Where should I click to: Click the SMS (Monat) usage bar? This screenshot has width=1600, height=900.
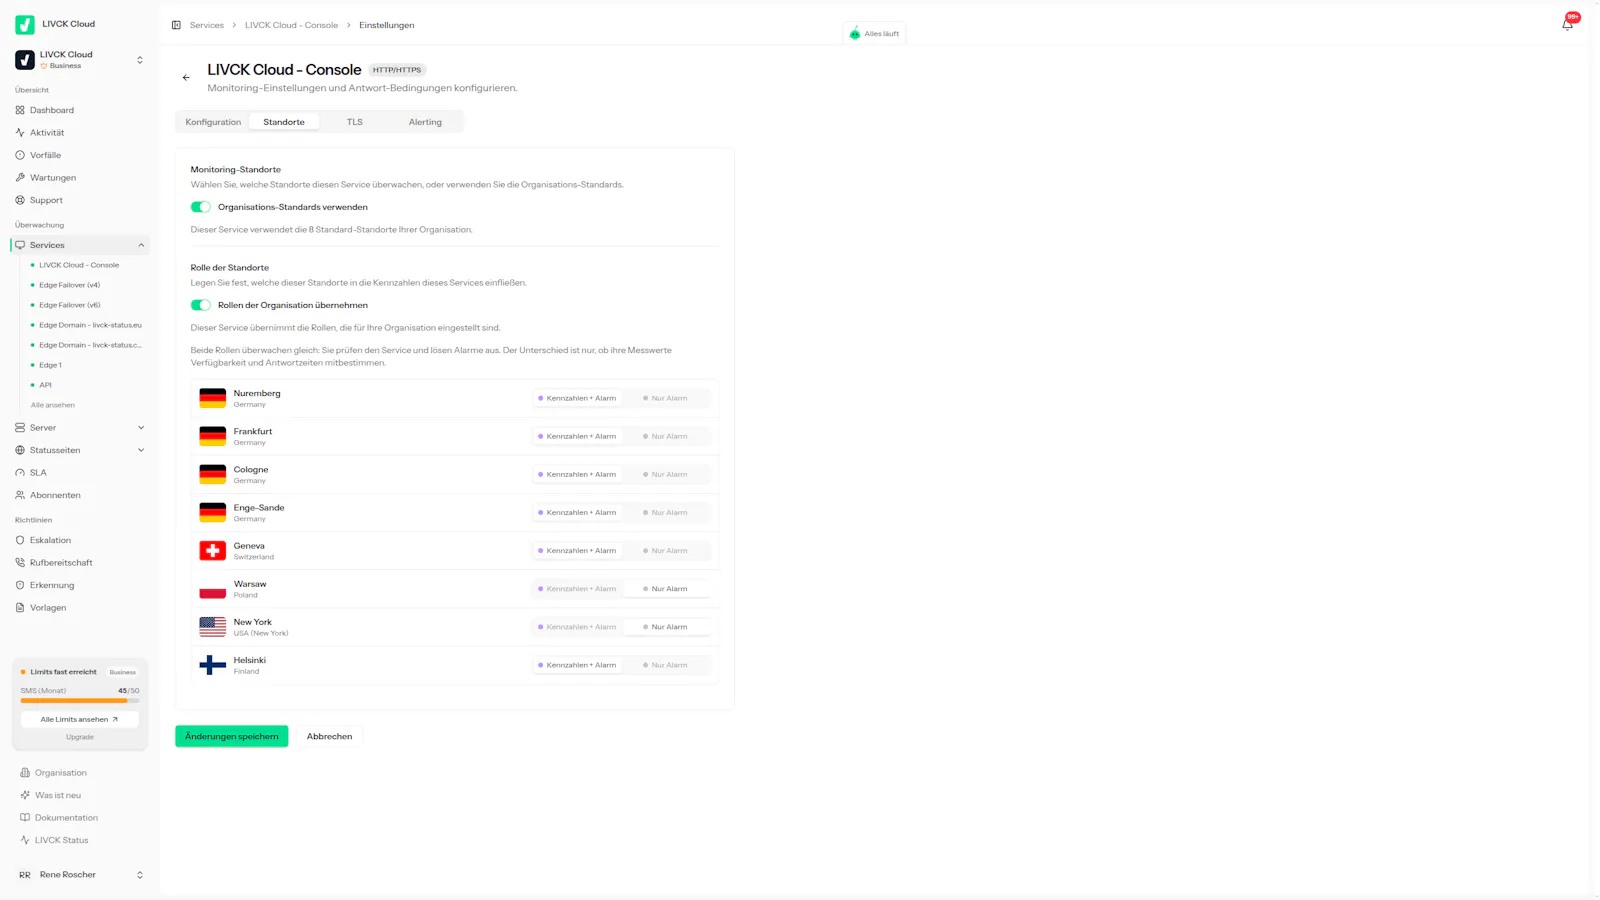click(x=80, y=700)
